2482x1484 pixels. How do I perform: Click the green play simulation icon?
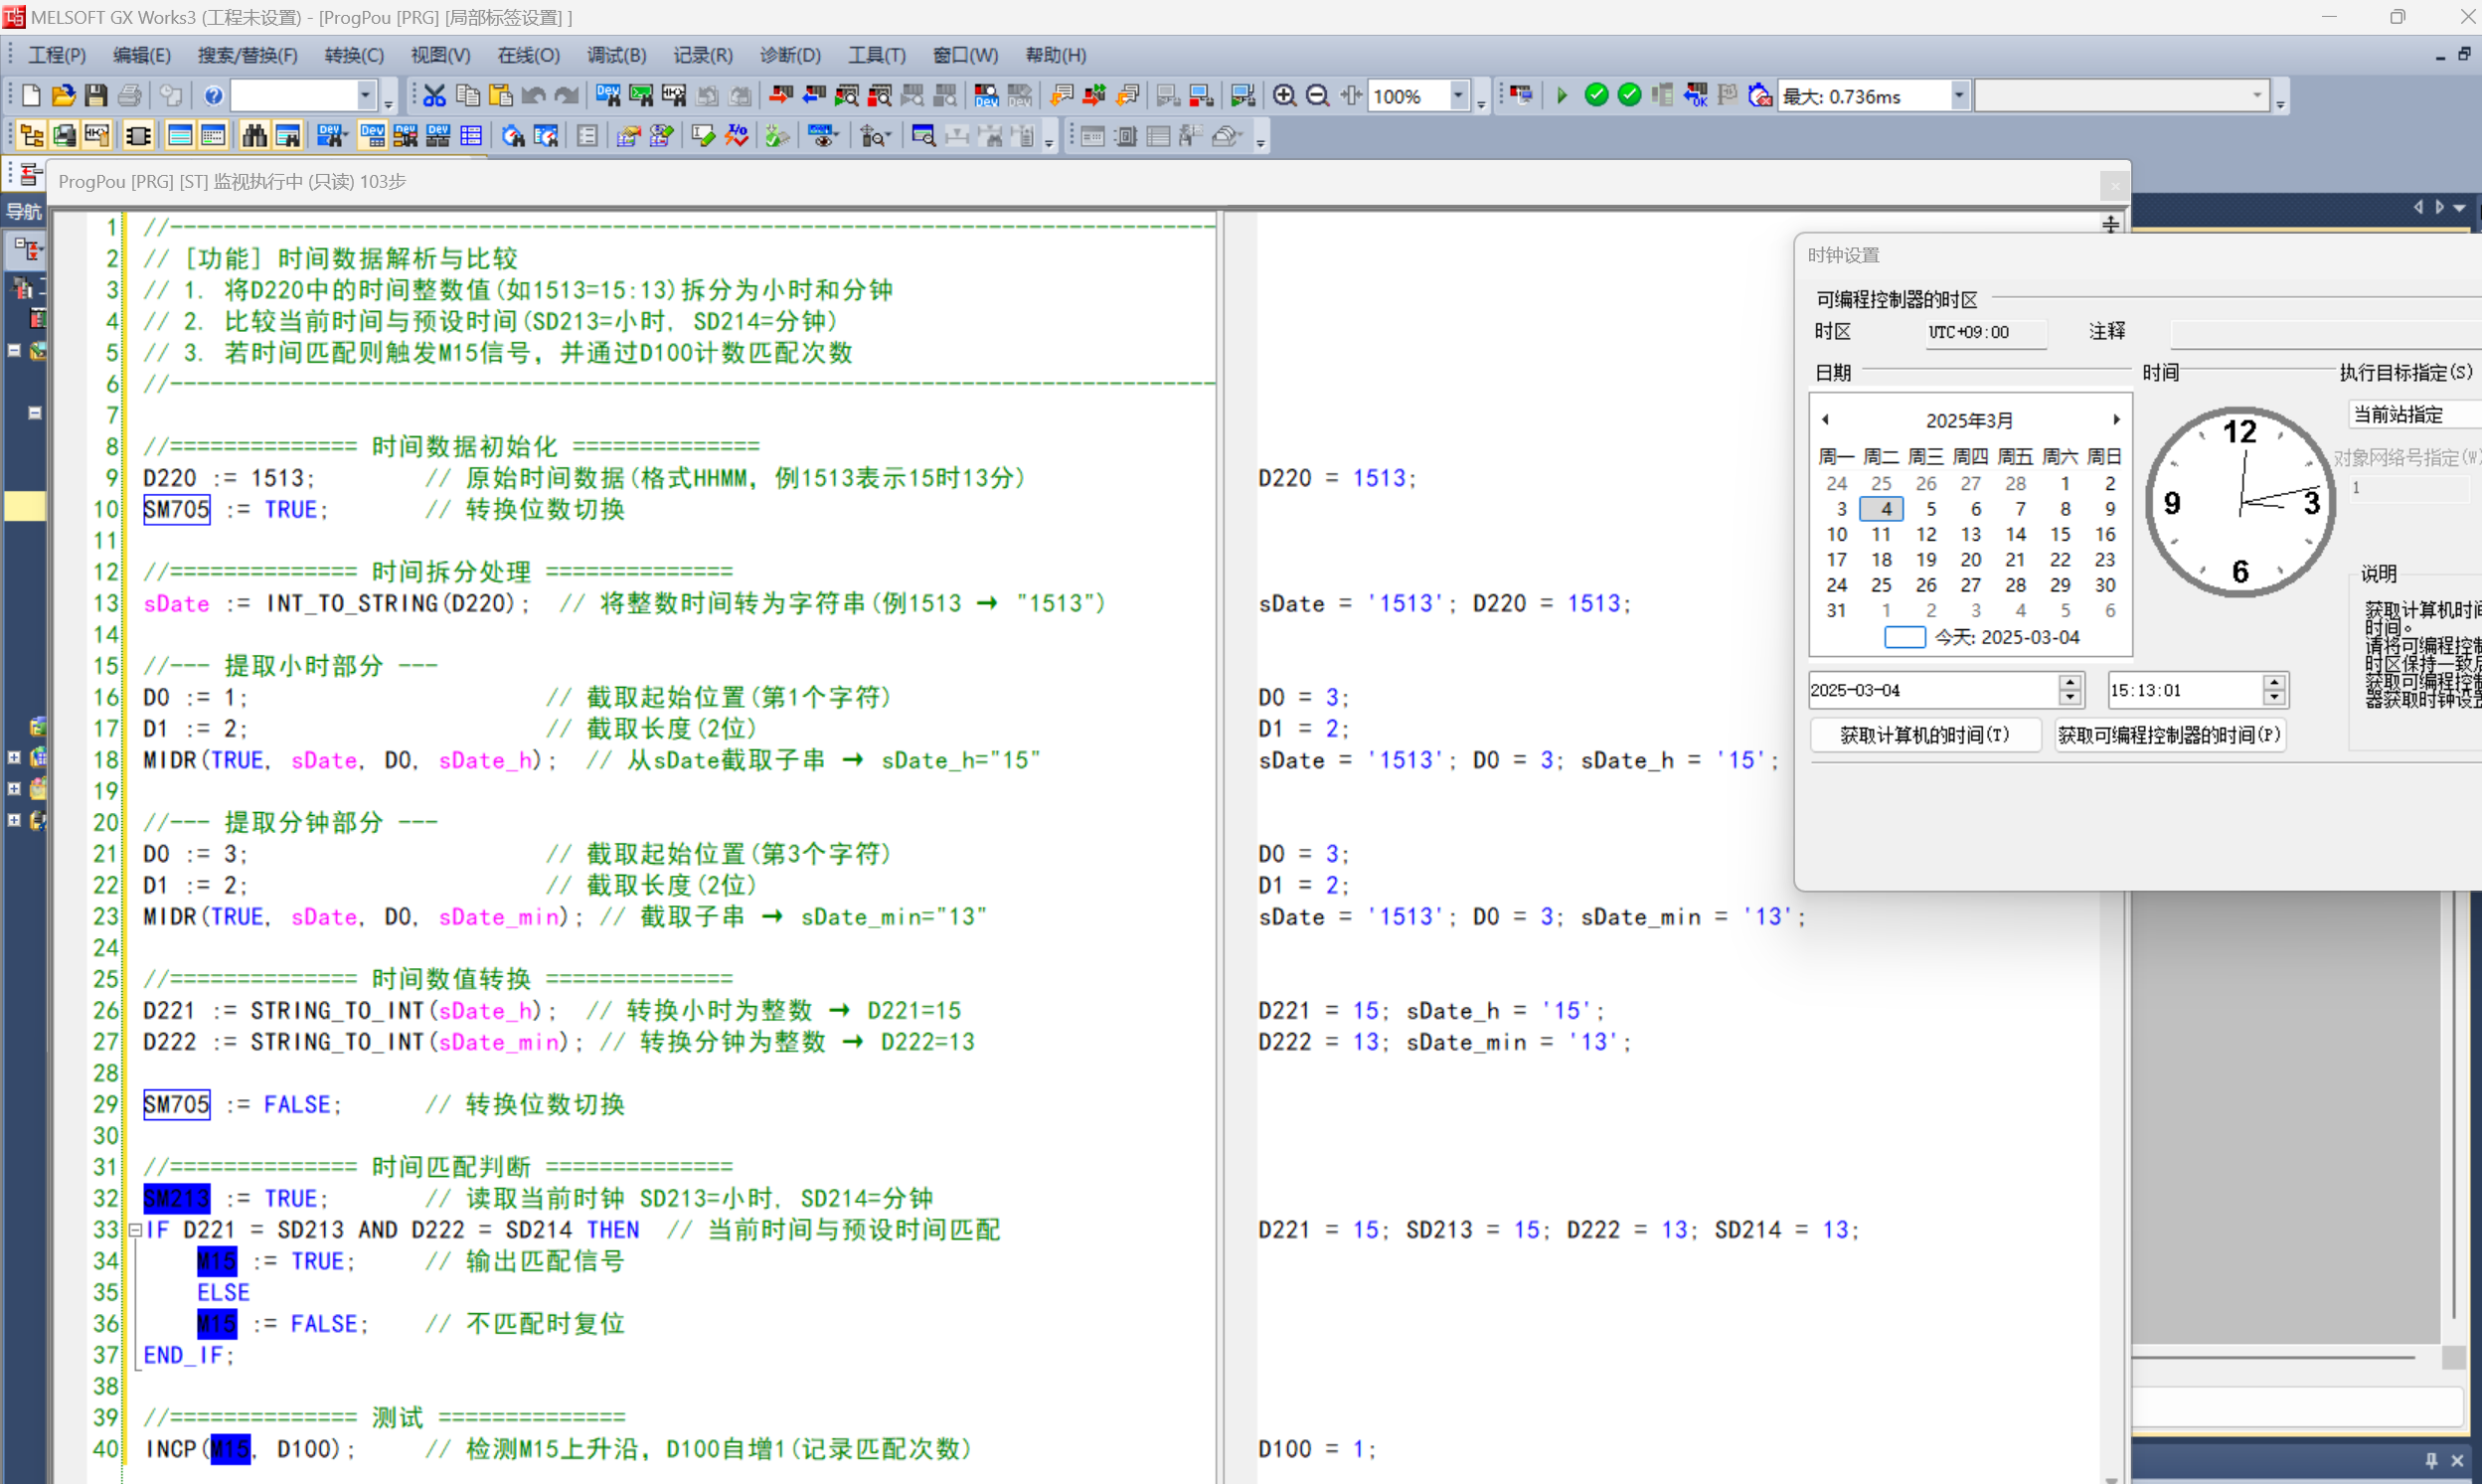point(1562,96)
